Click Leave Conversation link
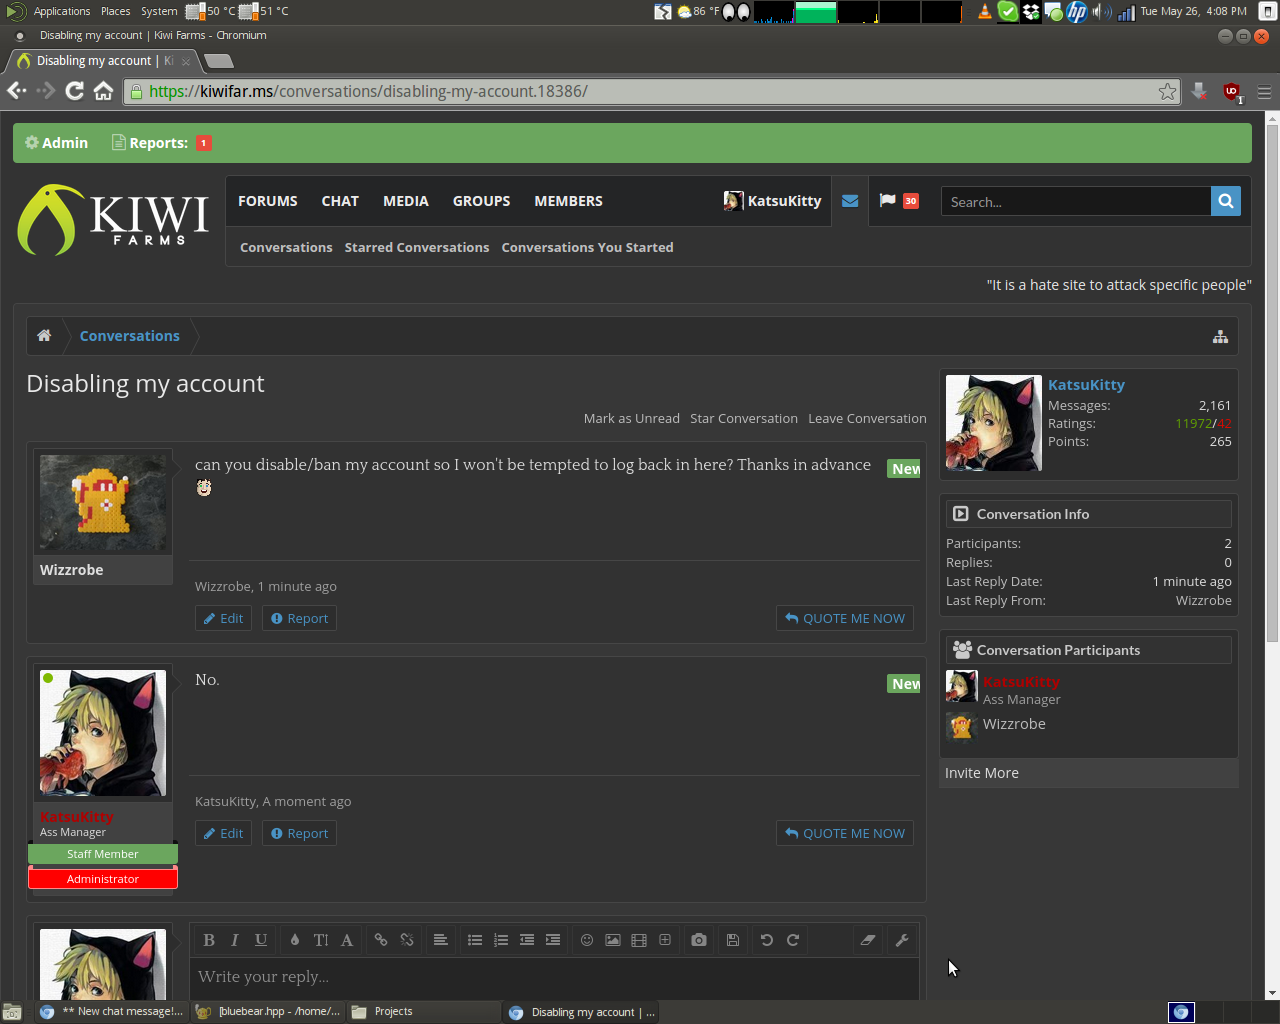This screenshot has height=1024, width=1280. (x=867, y=418)
